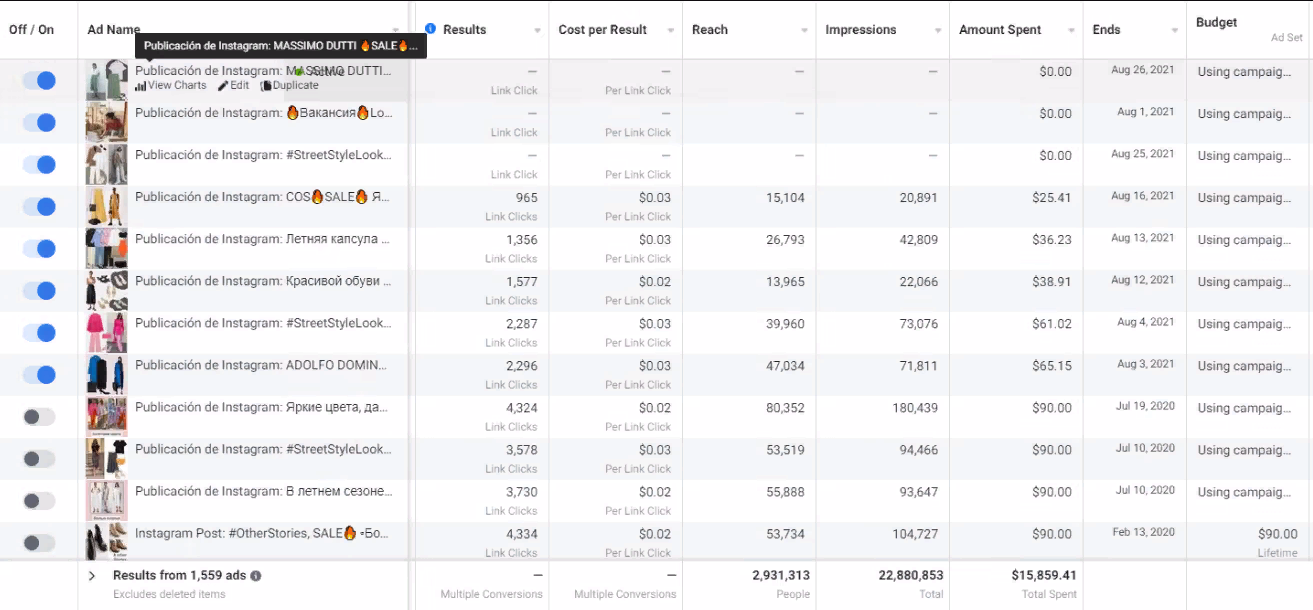This screenshot has width=1313, height=610.
Task: Disable the COS SALE ad toggle
Action: coord(39,206)
